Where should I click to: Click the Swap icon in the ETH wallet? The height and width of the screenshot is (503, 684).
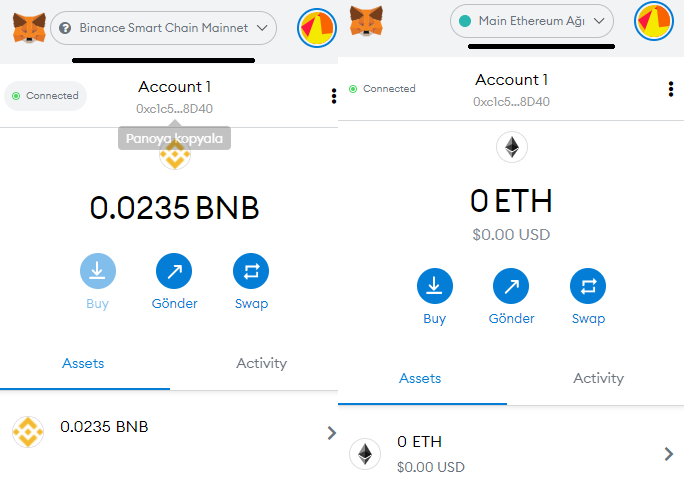pos(588,286)
